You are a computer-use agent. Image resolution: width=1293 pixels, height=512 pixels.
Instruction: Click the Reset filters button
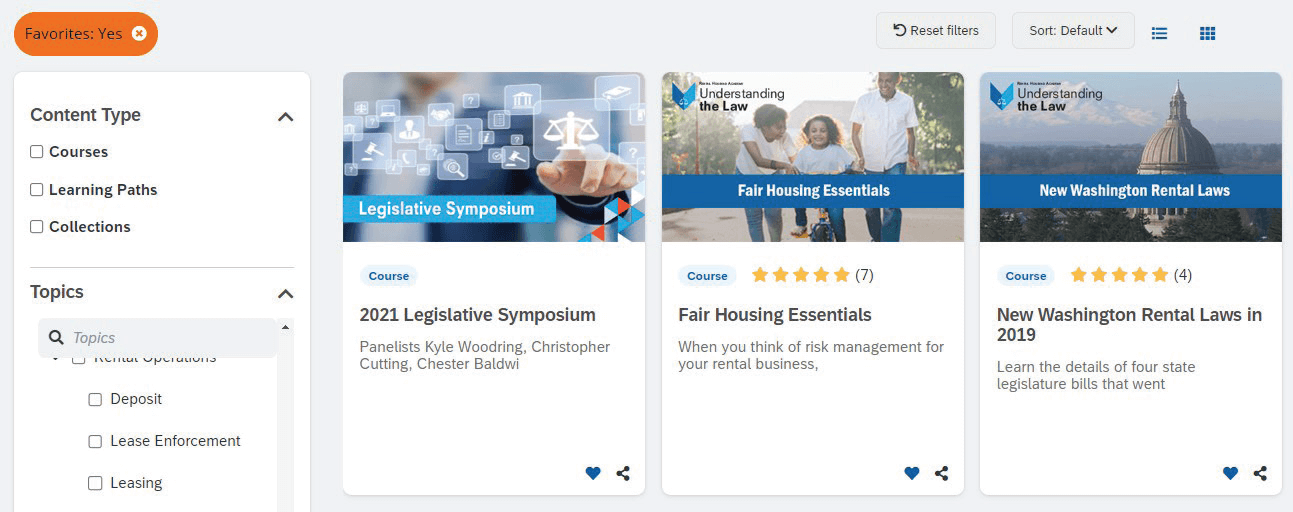tap(935, 30)
